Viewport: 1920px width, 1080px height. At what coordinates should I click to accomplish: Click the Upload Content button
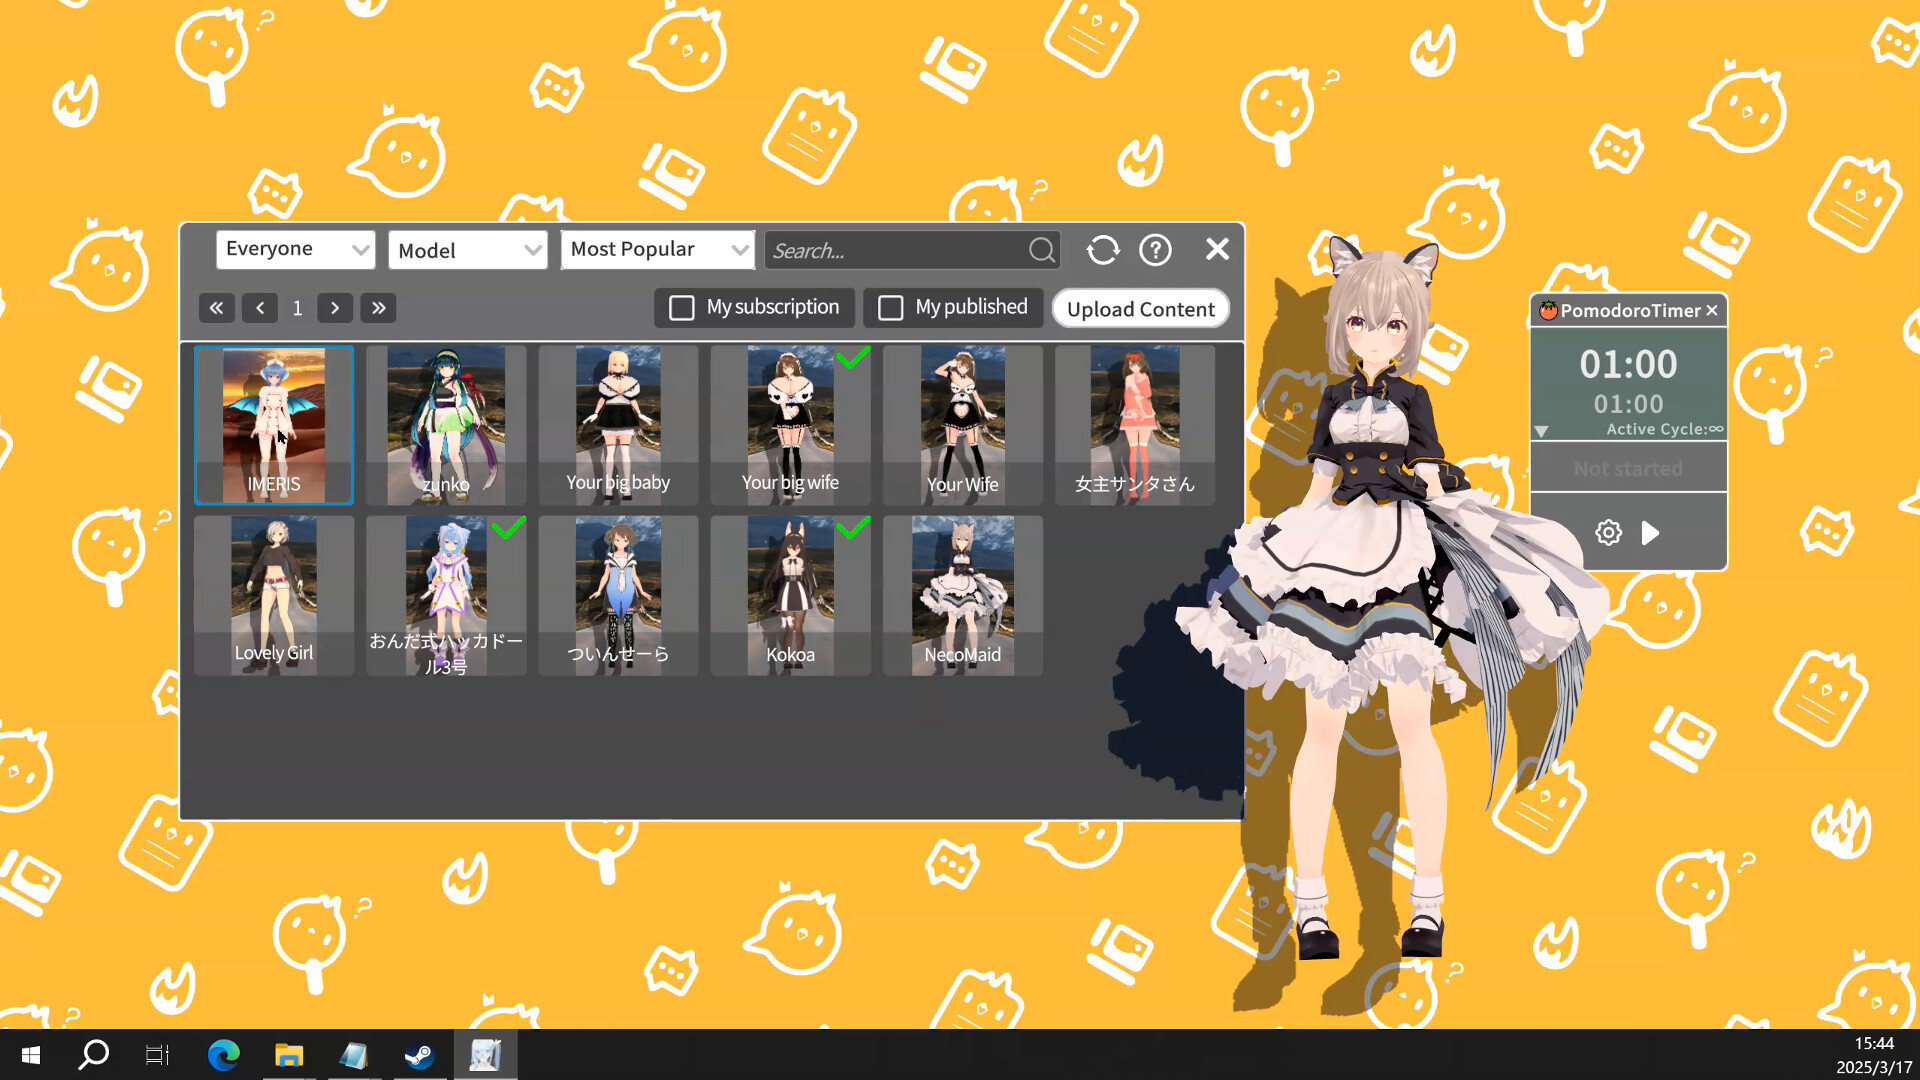[x=1140, y=308]
